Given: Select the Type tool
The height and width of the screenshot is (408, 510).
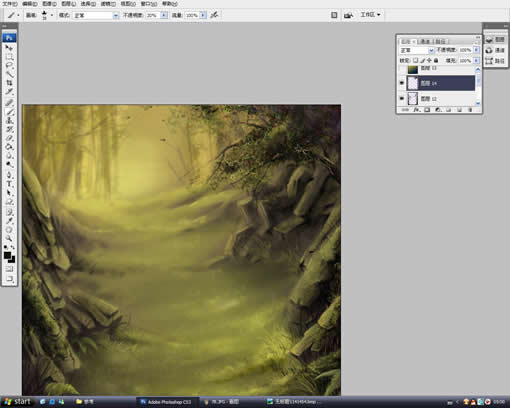Looking at the screenshot, I should click(x=9, y=184).
